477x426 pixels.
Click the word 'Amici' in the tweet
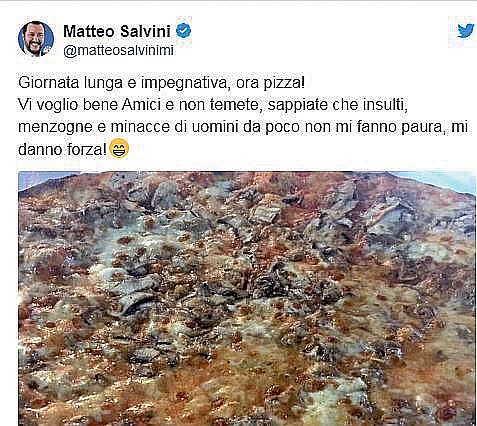141,105
